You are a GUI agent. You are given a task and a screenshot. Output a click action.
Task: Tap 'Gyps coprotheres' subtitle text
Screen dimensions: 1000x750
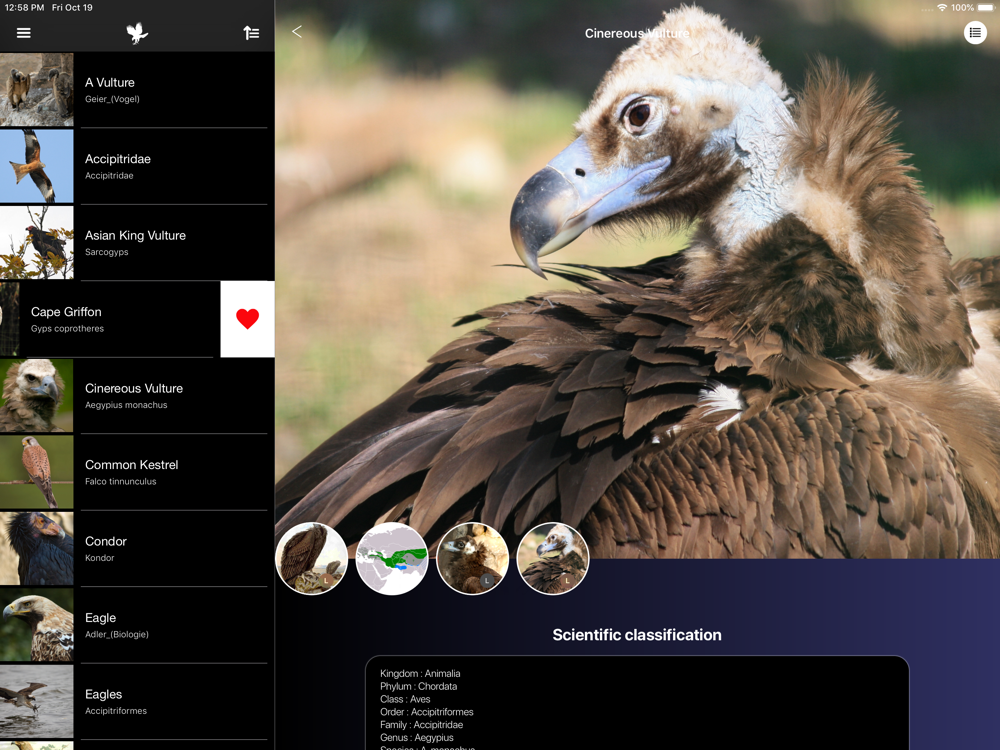pos(67,328)
